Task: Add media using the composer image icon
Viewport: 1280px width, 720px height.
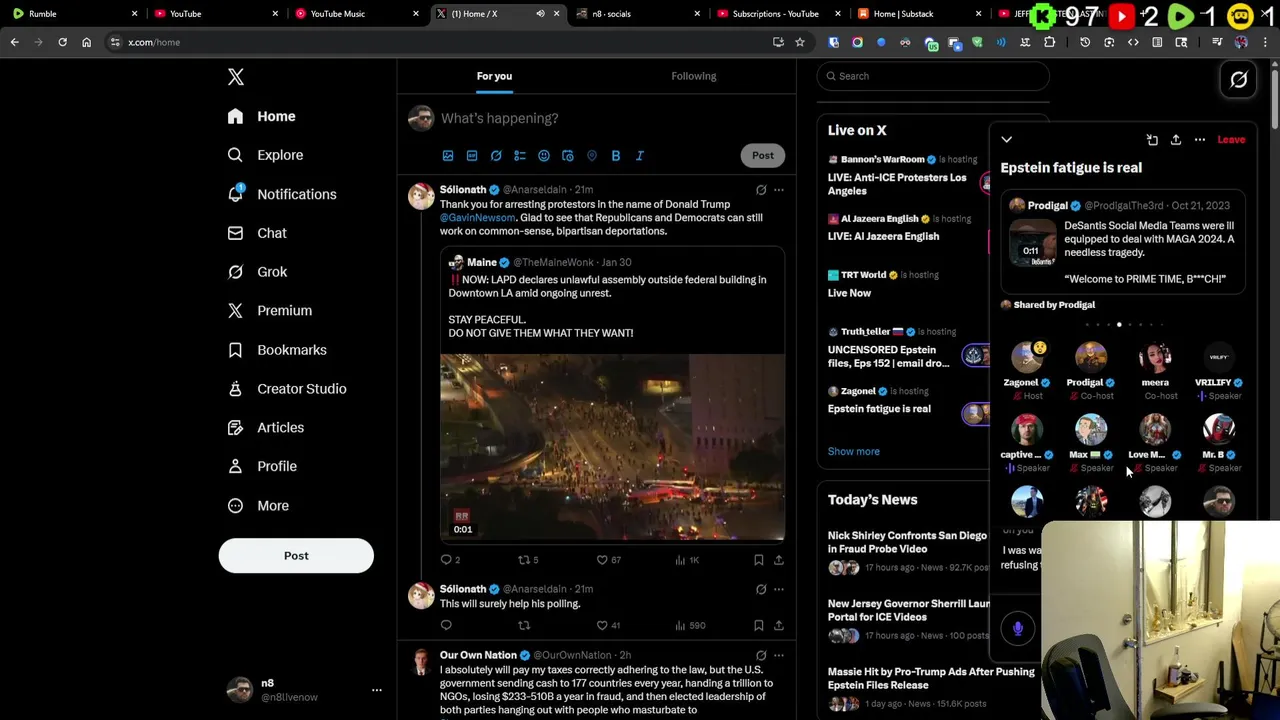Action: pyautogui.click(x=448, y=156)
